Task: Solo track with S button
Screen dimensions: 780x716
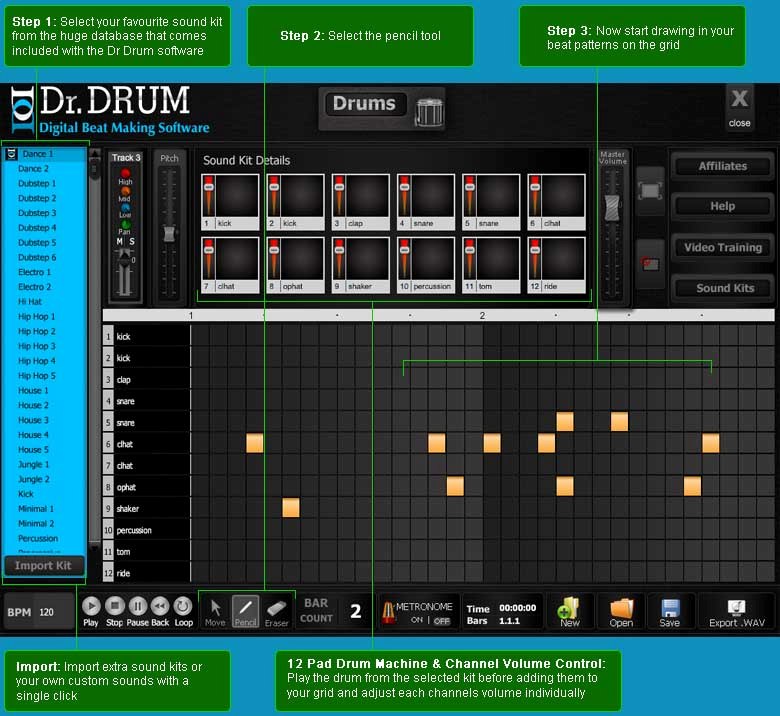Action: point(131,241)
